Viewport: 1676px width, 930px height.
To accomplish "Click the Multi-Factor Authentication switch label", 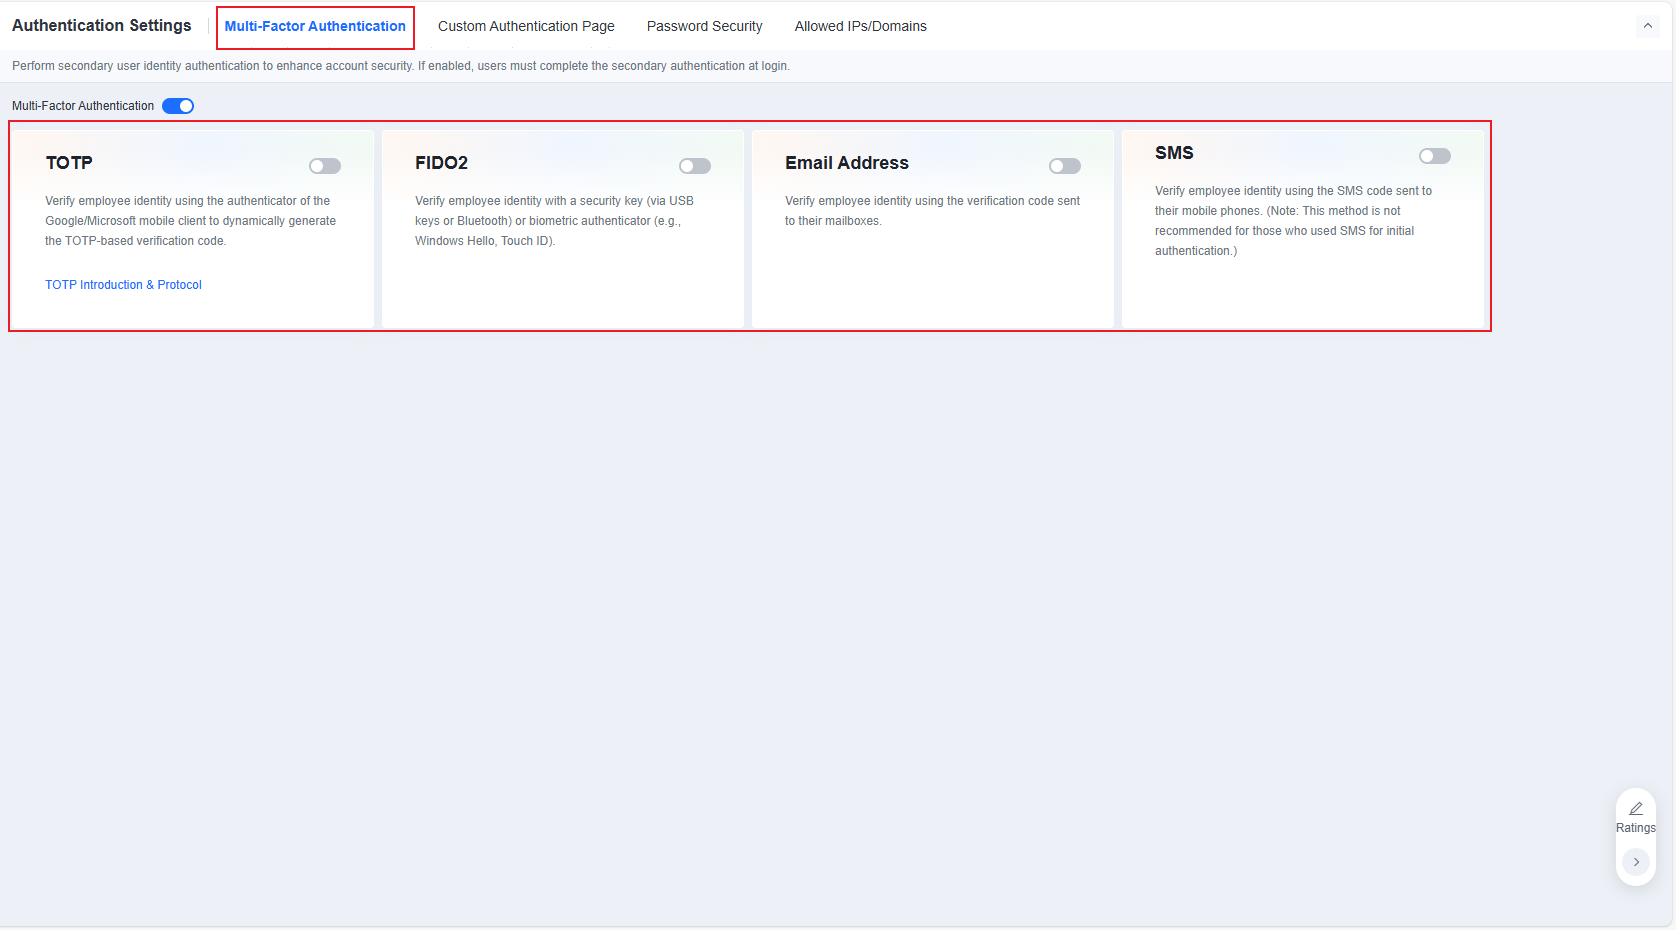I will 83,106.
